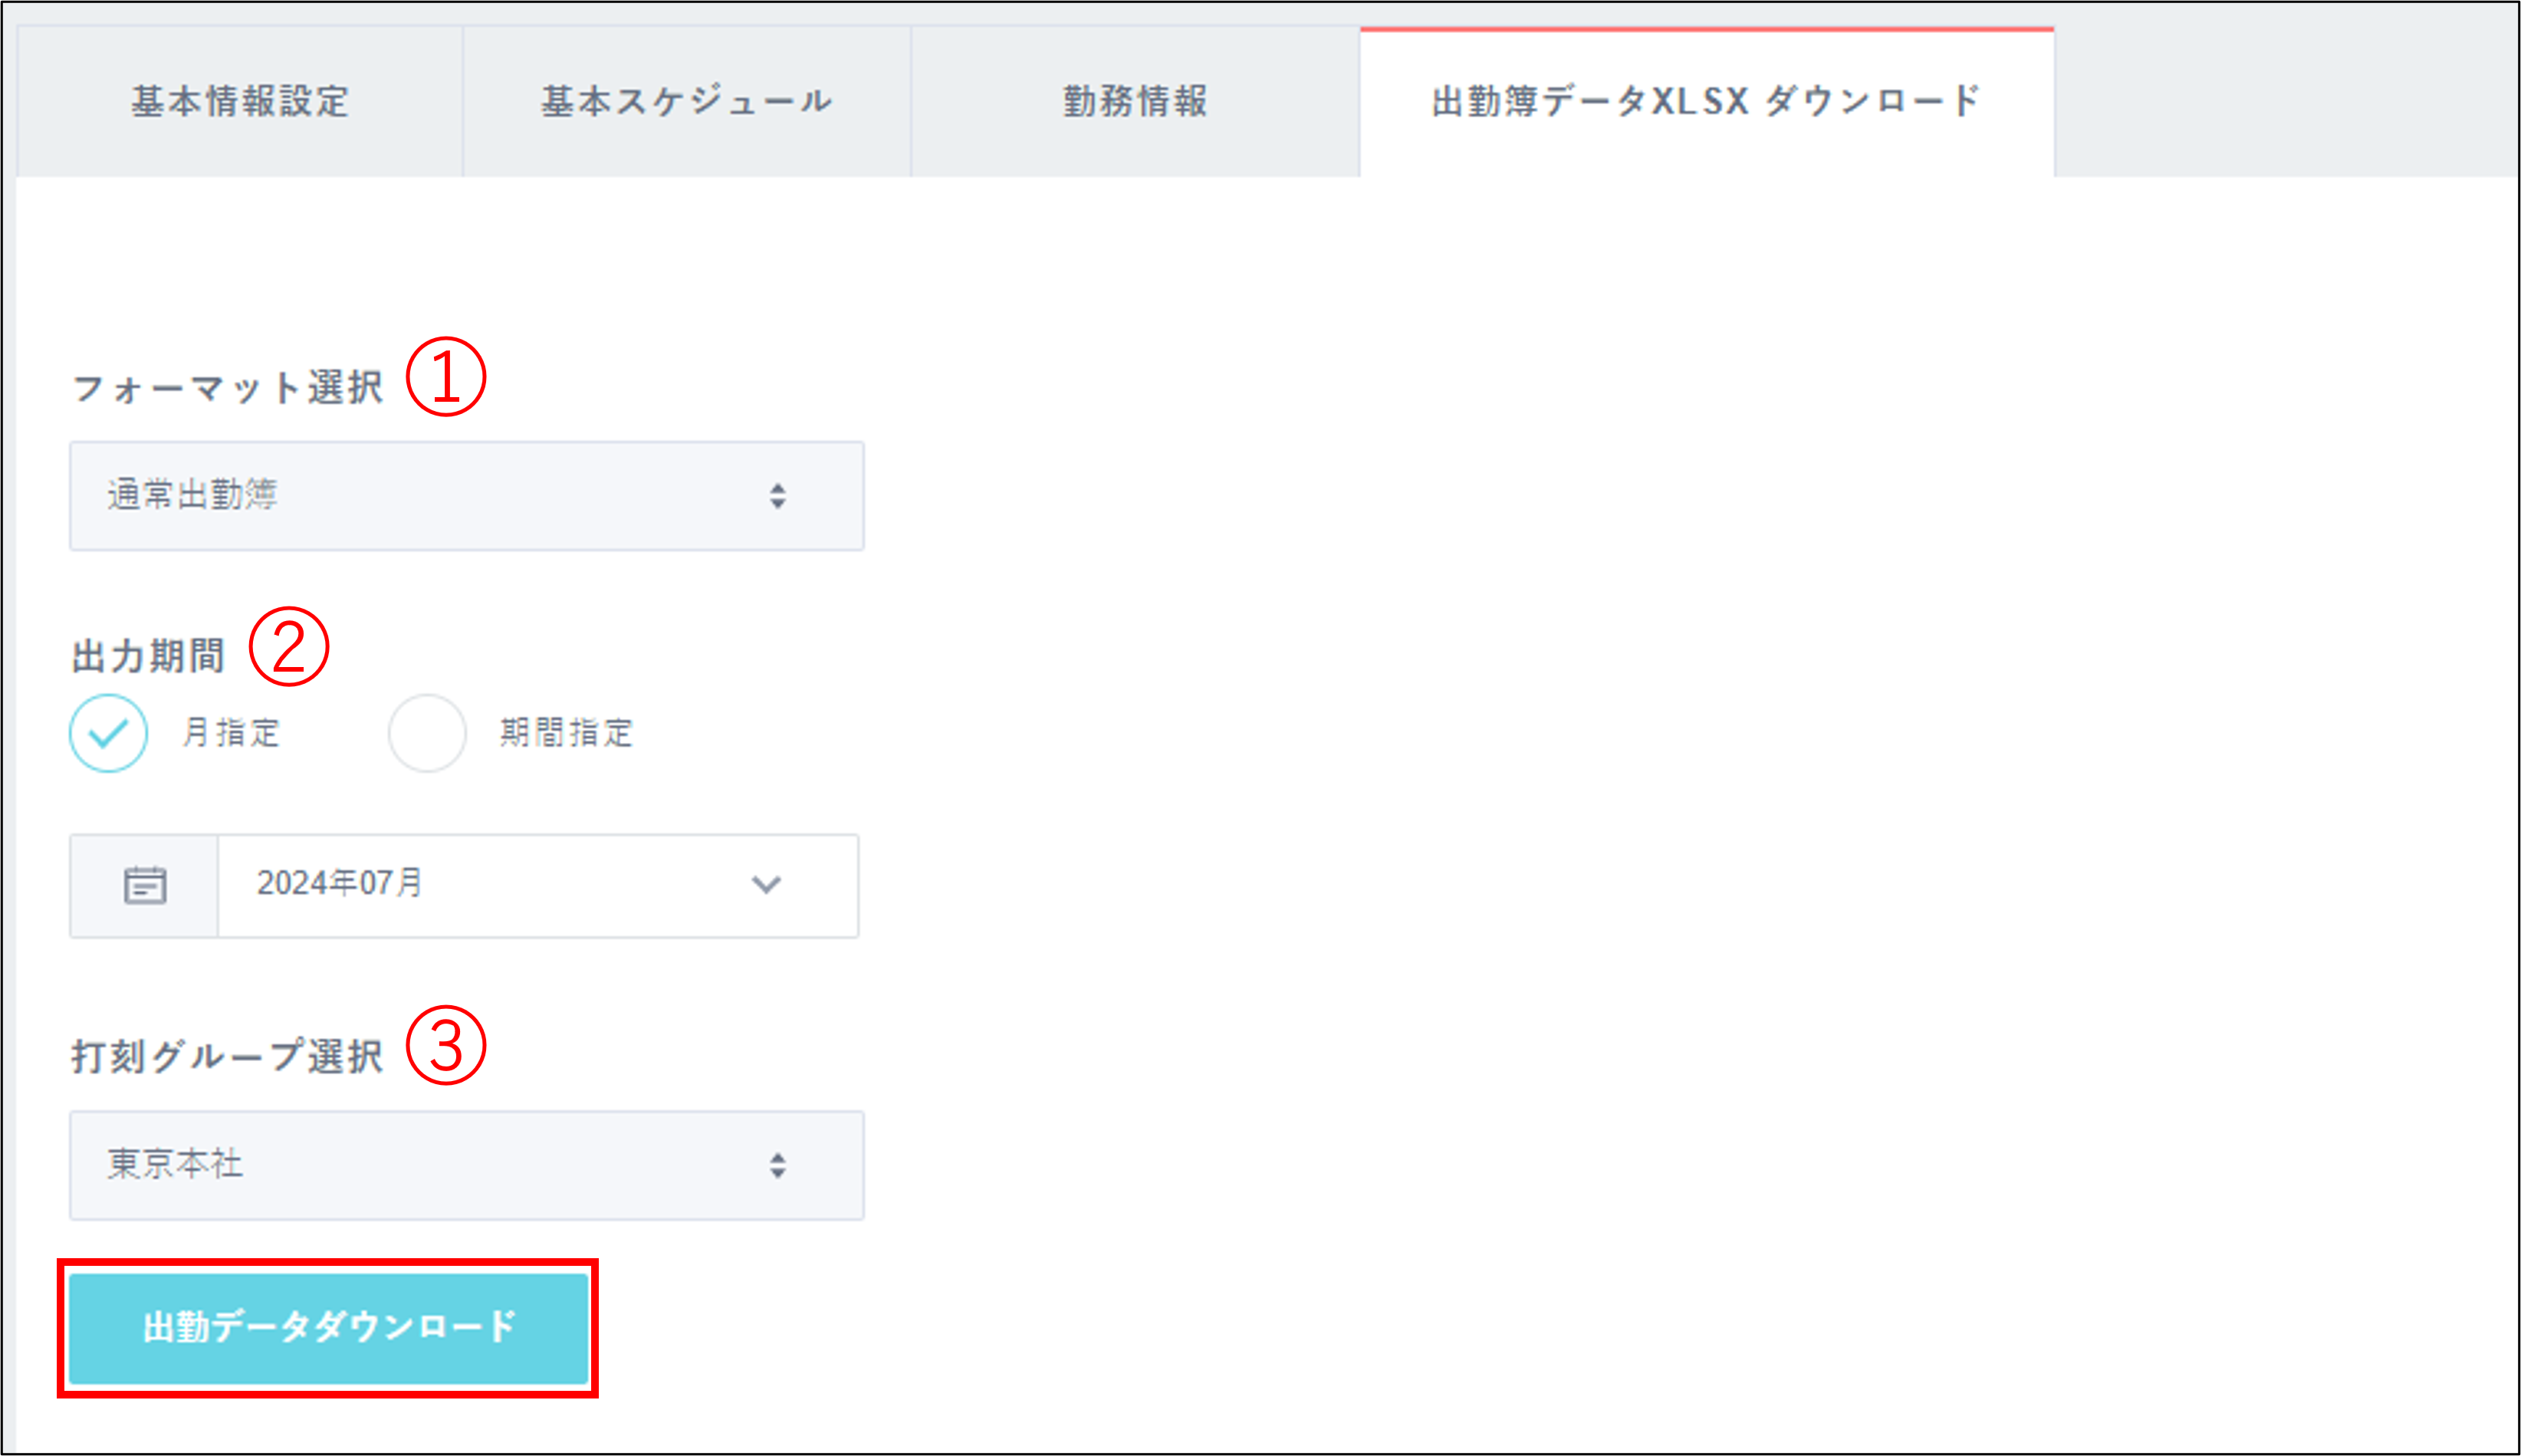Click the 月指定 option label text
The width and height of the screenshot is (2521, 1456).
coord(231,733)
